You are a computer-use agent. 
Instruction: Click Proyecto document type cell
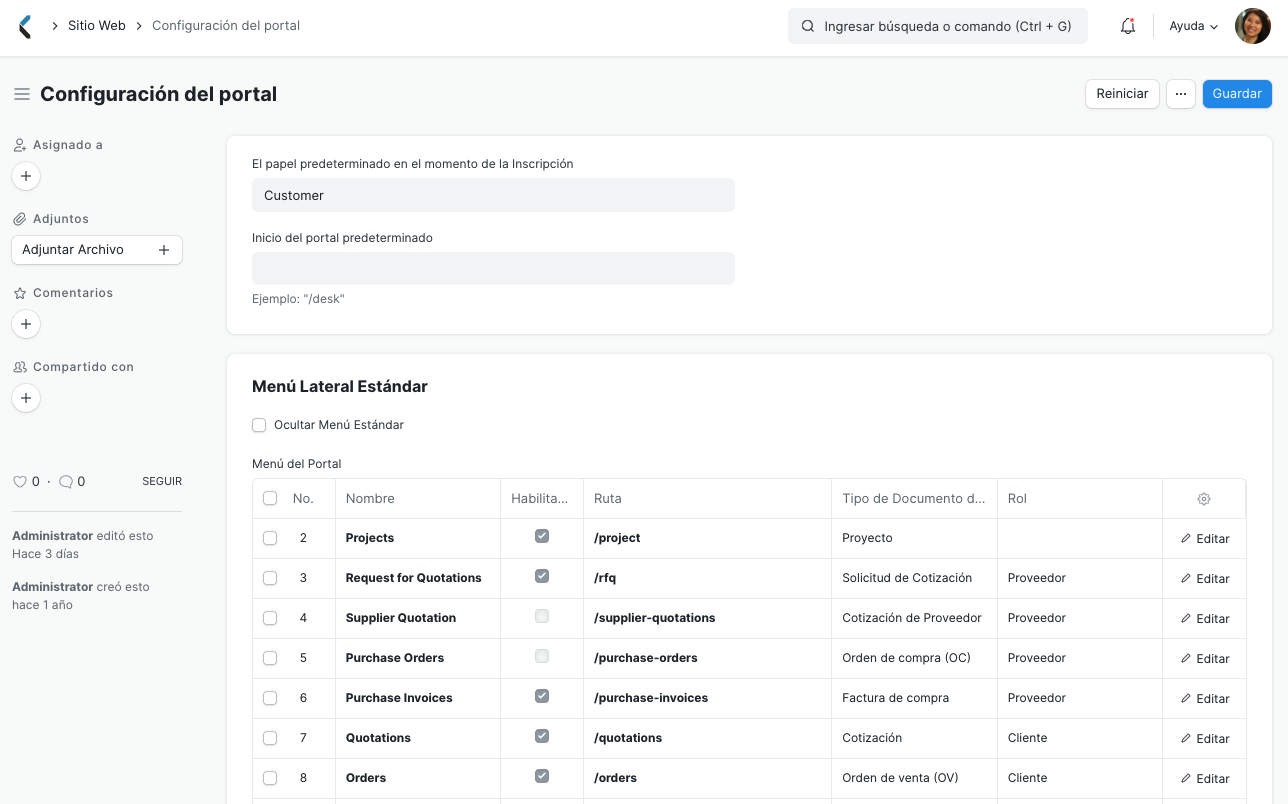[x=914, y=538]
